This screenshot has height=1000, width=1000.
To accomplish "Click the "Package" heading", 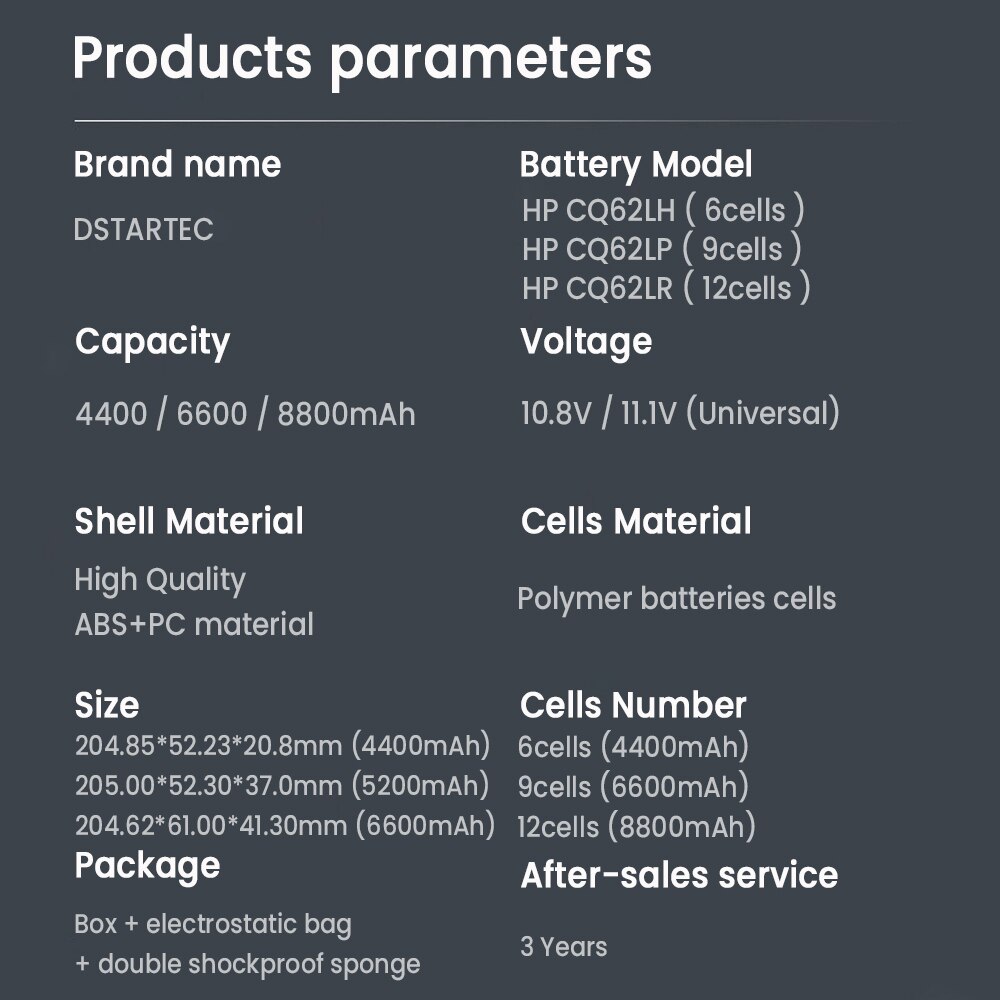I will pos(147,865).
